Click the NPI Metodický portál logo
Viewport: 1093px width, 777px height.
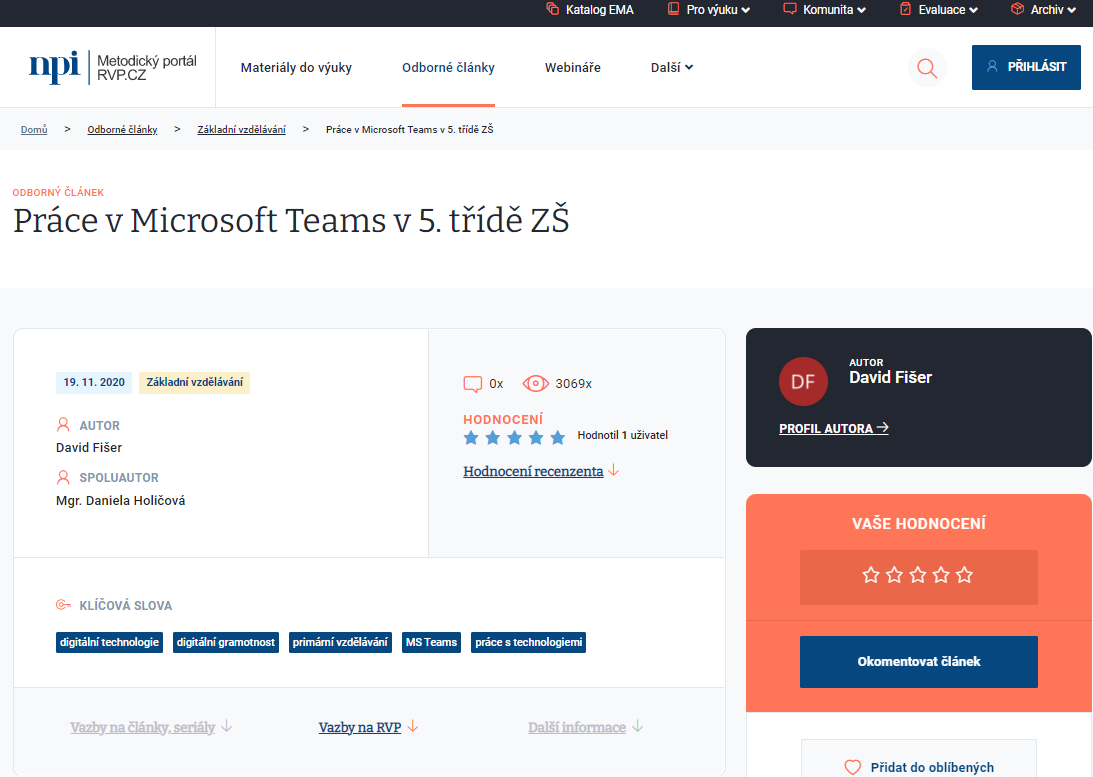coord(113,67)
